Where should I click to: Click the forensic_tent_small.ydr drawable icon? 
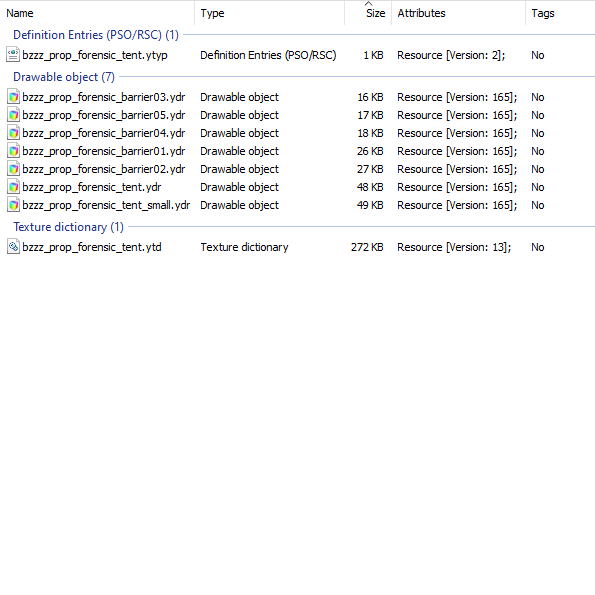coord(13,205)
